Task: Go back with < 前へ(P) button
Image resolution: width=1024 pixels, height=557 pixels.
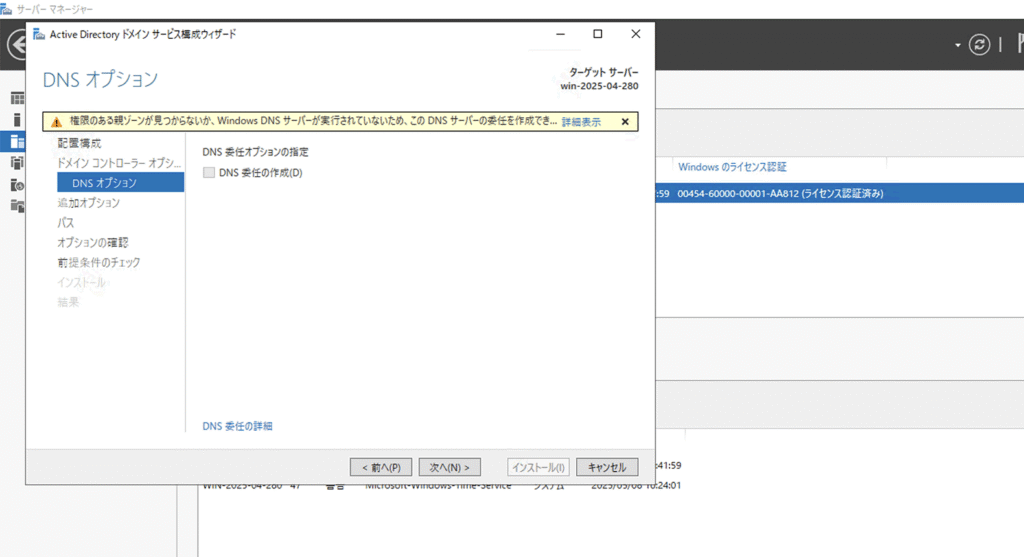Action: click(x=381, y=468)
